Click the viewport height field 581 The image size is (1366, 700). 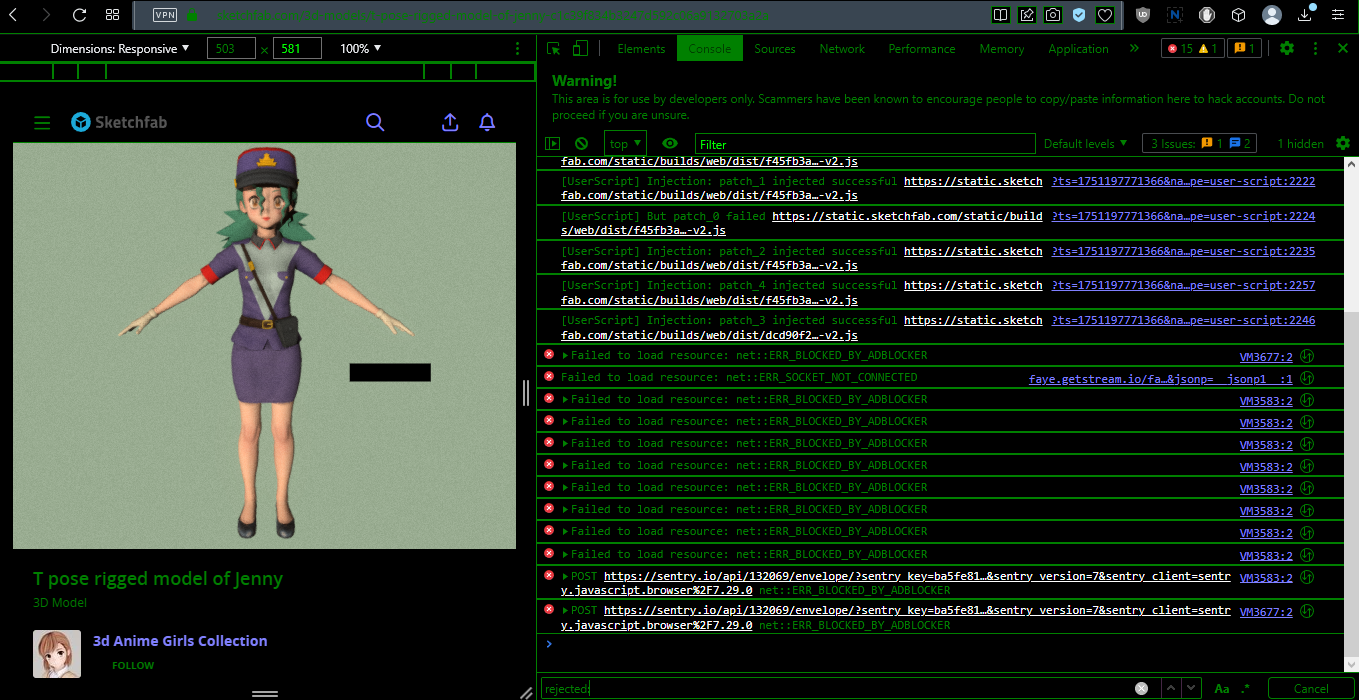tap(297, 49)
